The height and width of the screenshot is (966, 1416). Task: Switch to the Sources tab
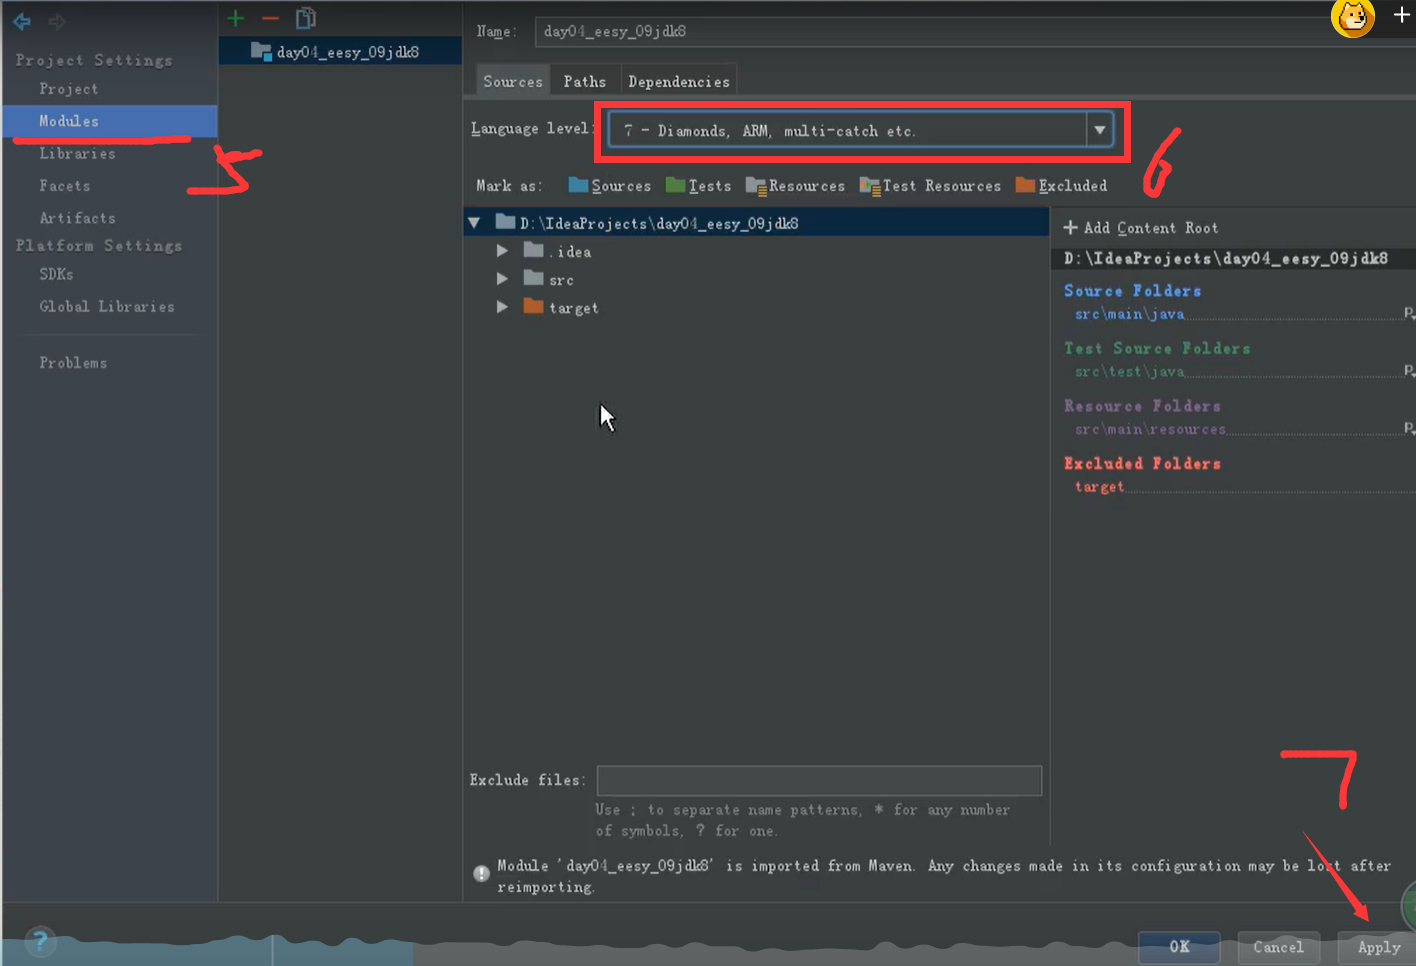coord(513,82)
